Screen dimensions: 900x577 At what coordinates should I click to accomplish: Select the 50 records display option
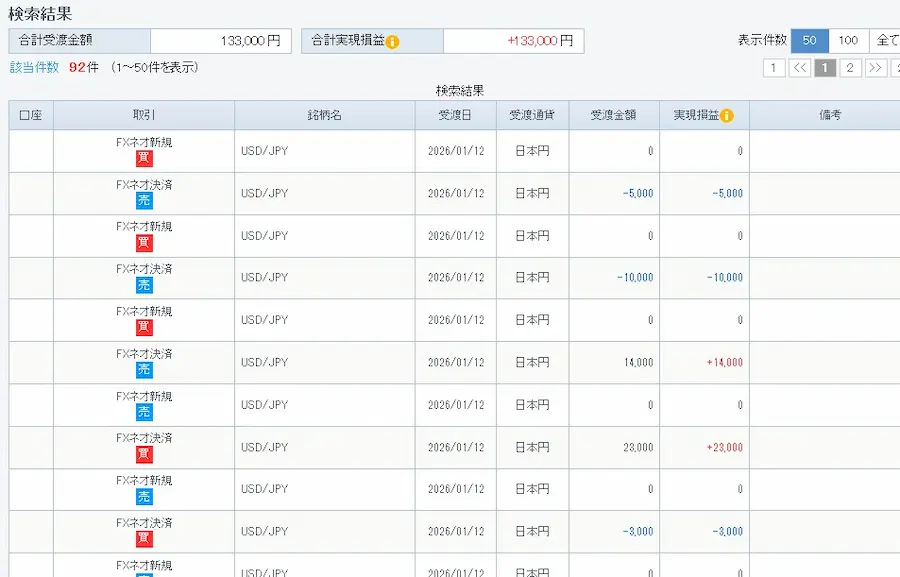[810, 41]
